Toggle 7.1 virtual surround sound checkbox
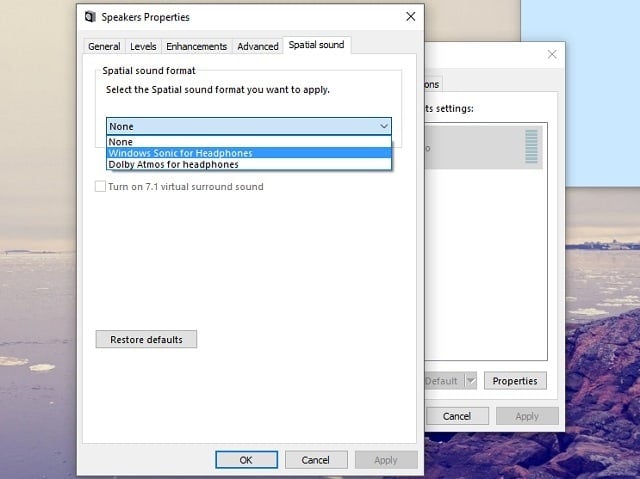640x479 pixels. (x=100, y=186)
